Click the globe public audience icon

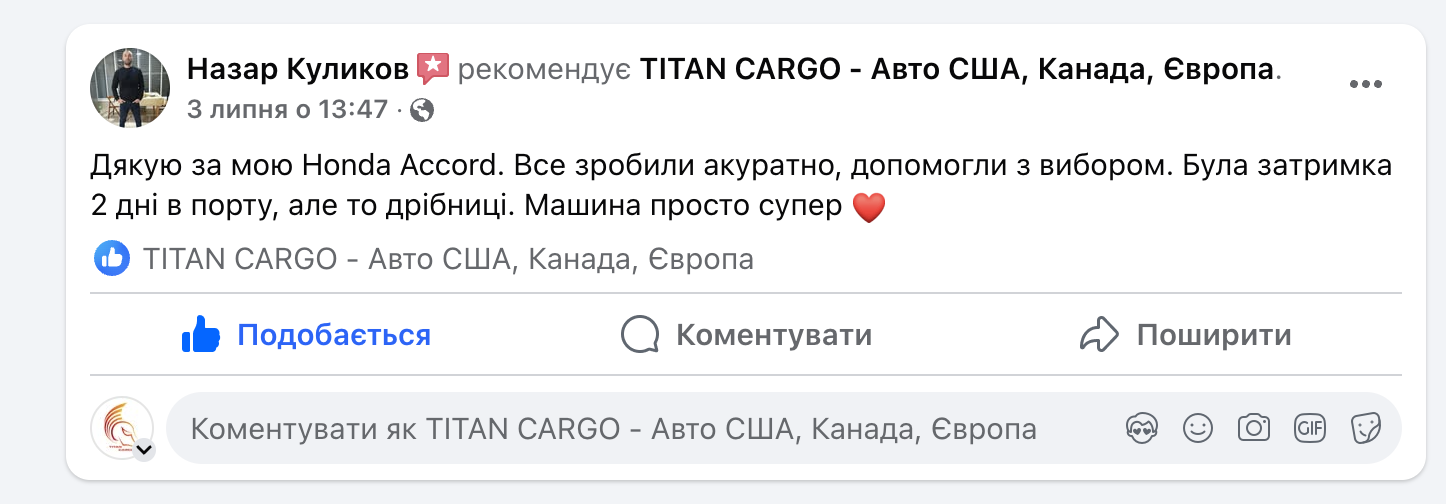[x=422, y=110]
